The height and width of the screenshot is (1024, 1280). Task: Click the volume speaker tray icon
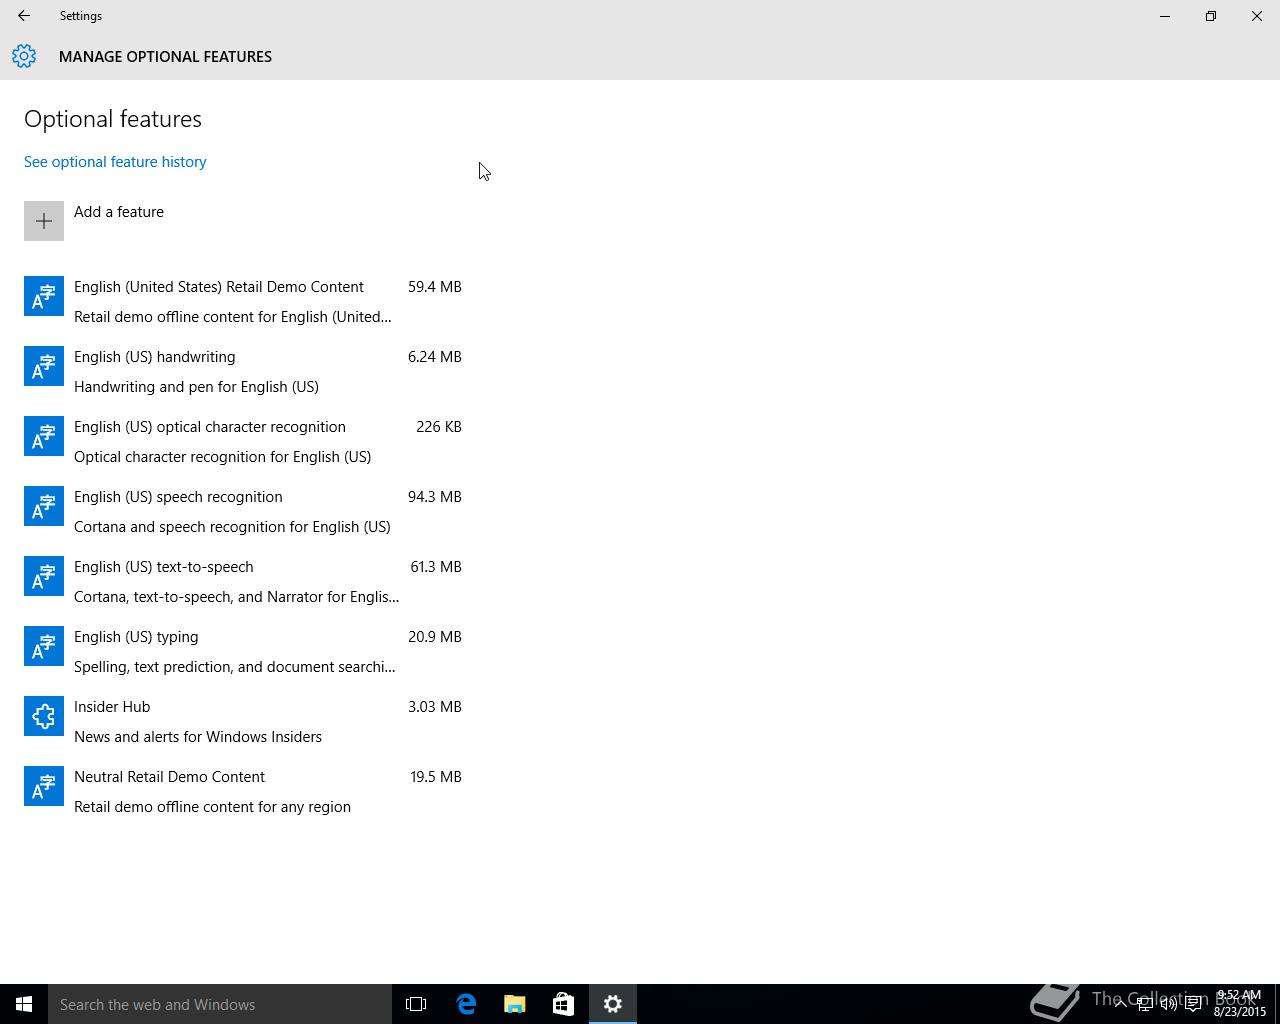[x=1169, y=1004]
